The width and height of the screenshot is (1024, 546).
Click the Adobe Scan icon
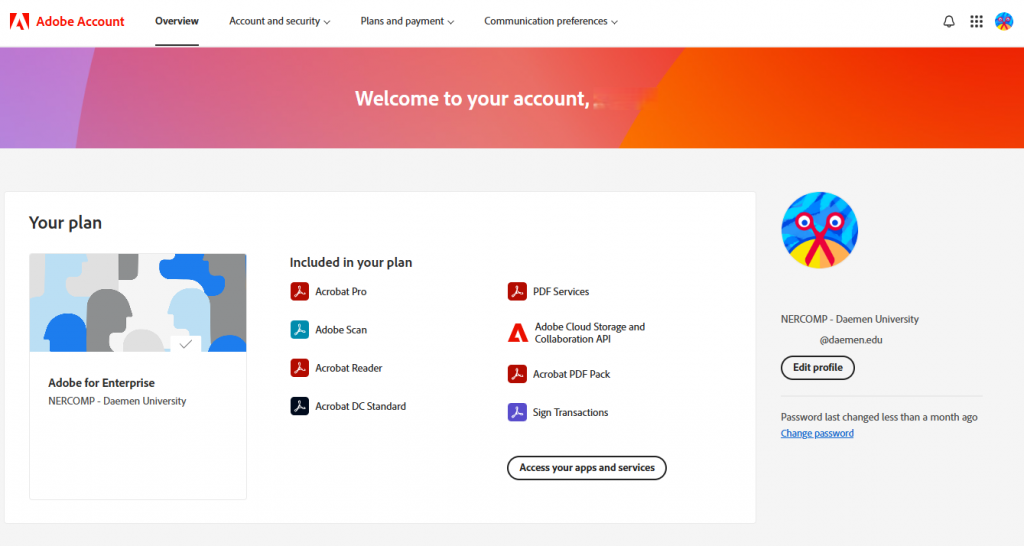(299, 330)
